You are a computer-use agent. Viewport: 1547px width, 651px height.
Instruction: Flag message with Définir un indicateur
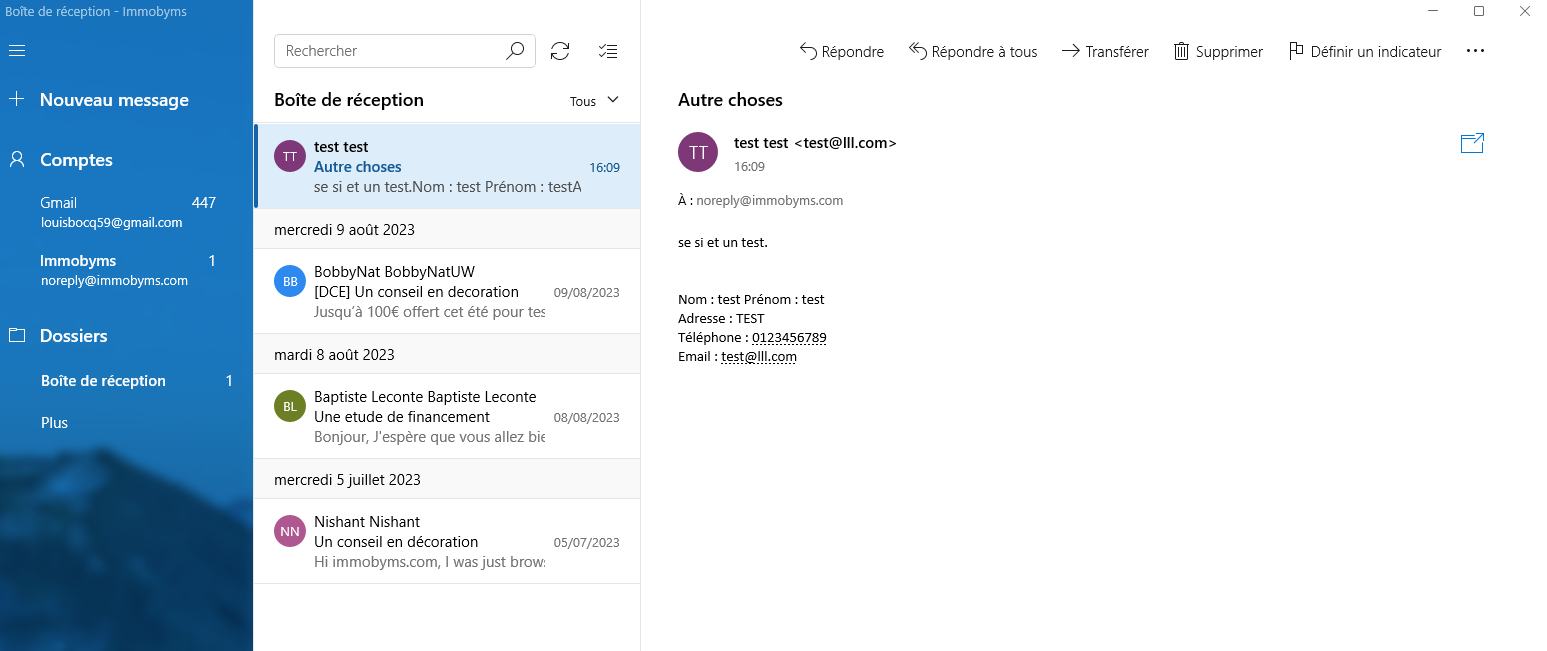pos(1365,51)
